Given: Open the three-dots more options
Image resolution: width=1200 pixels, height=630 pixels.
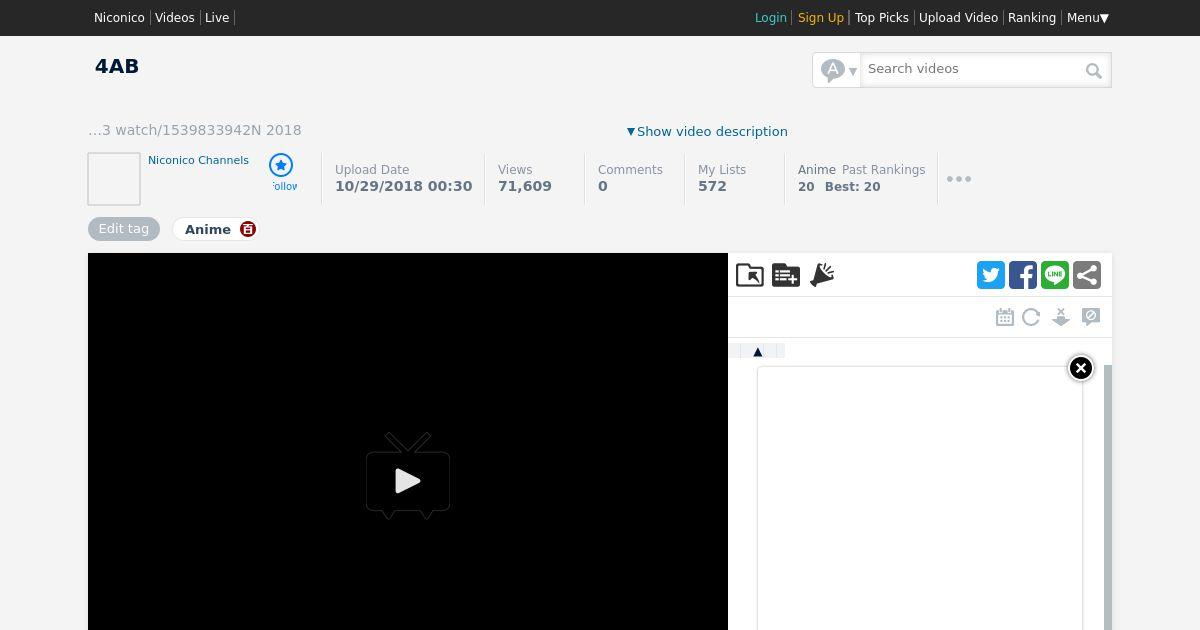Looking at the screenshot, I should point(959,179).
